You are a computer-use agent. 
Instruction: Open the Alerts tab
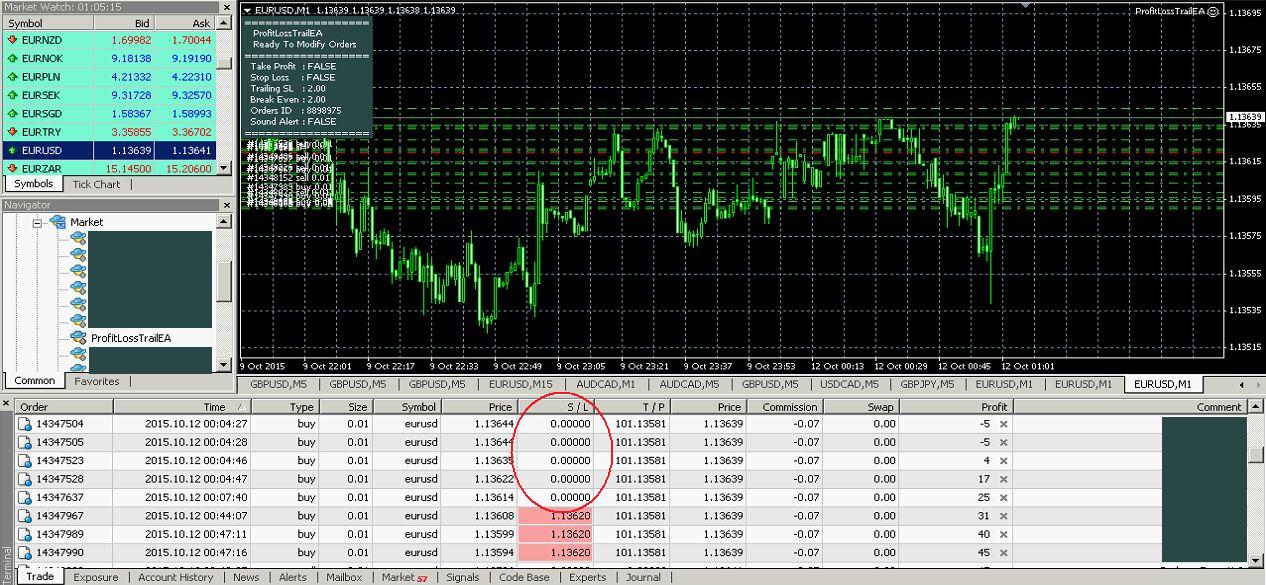pyautogui.click(x=293, y=577)
